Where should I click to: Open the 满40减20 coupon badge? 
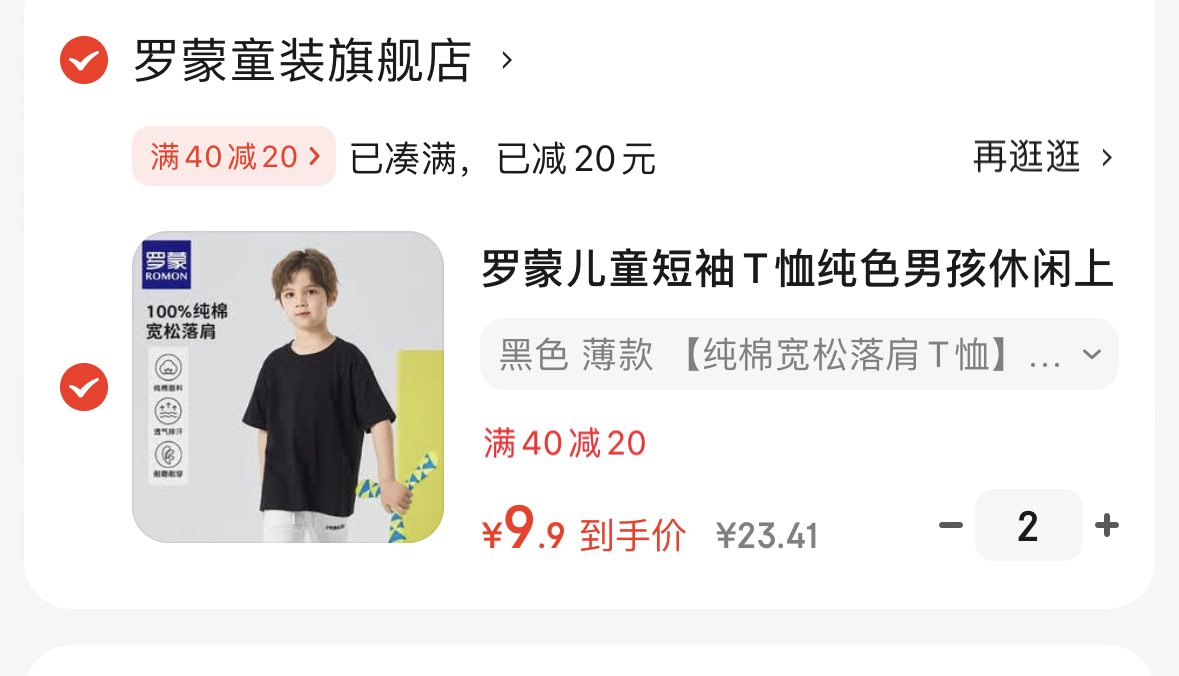[x=234, y=156]
